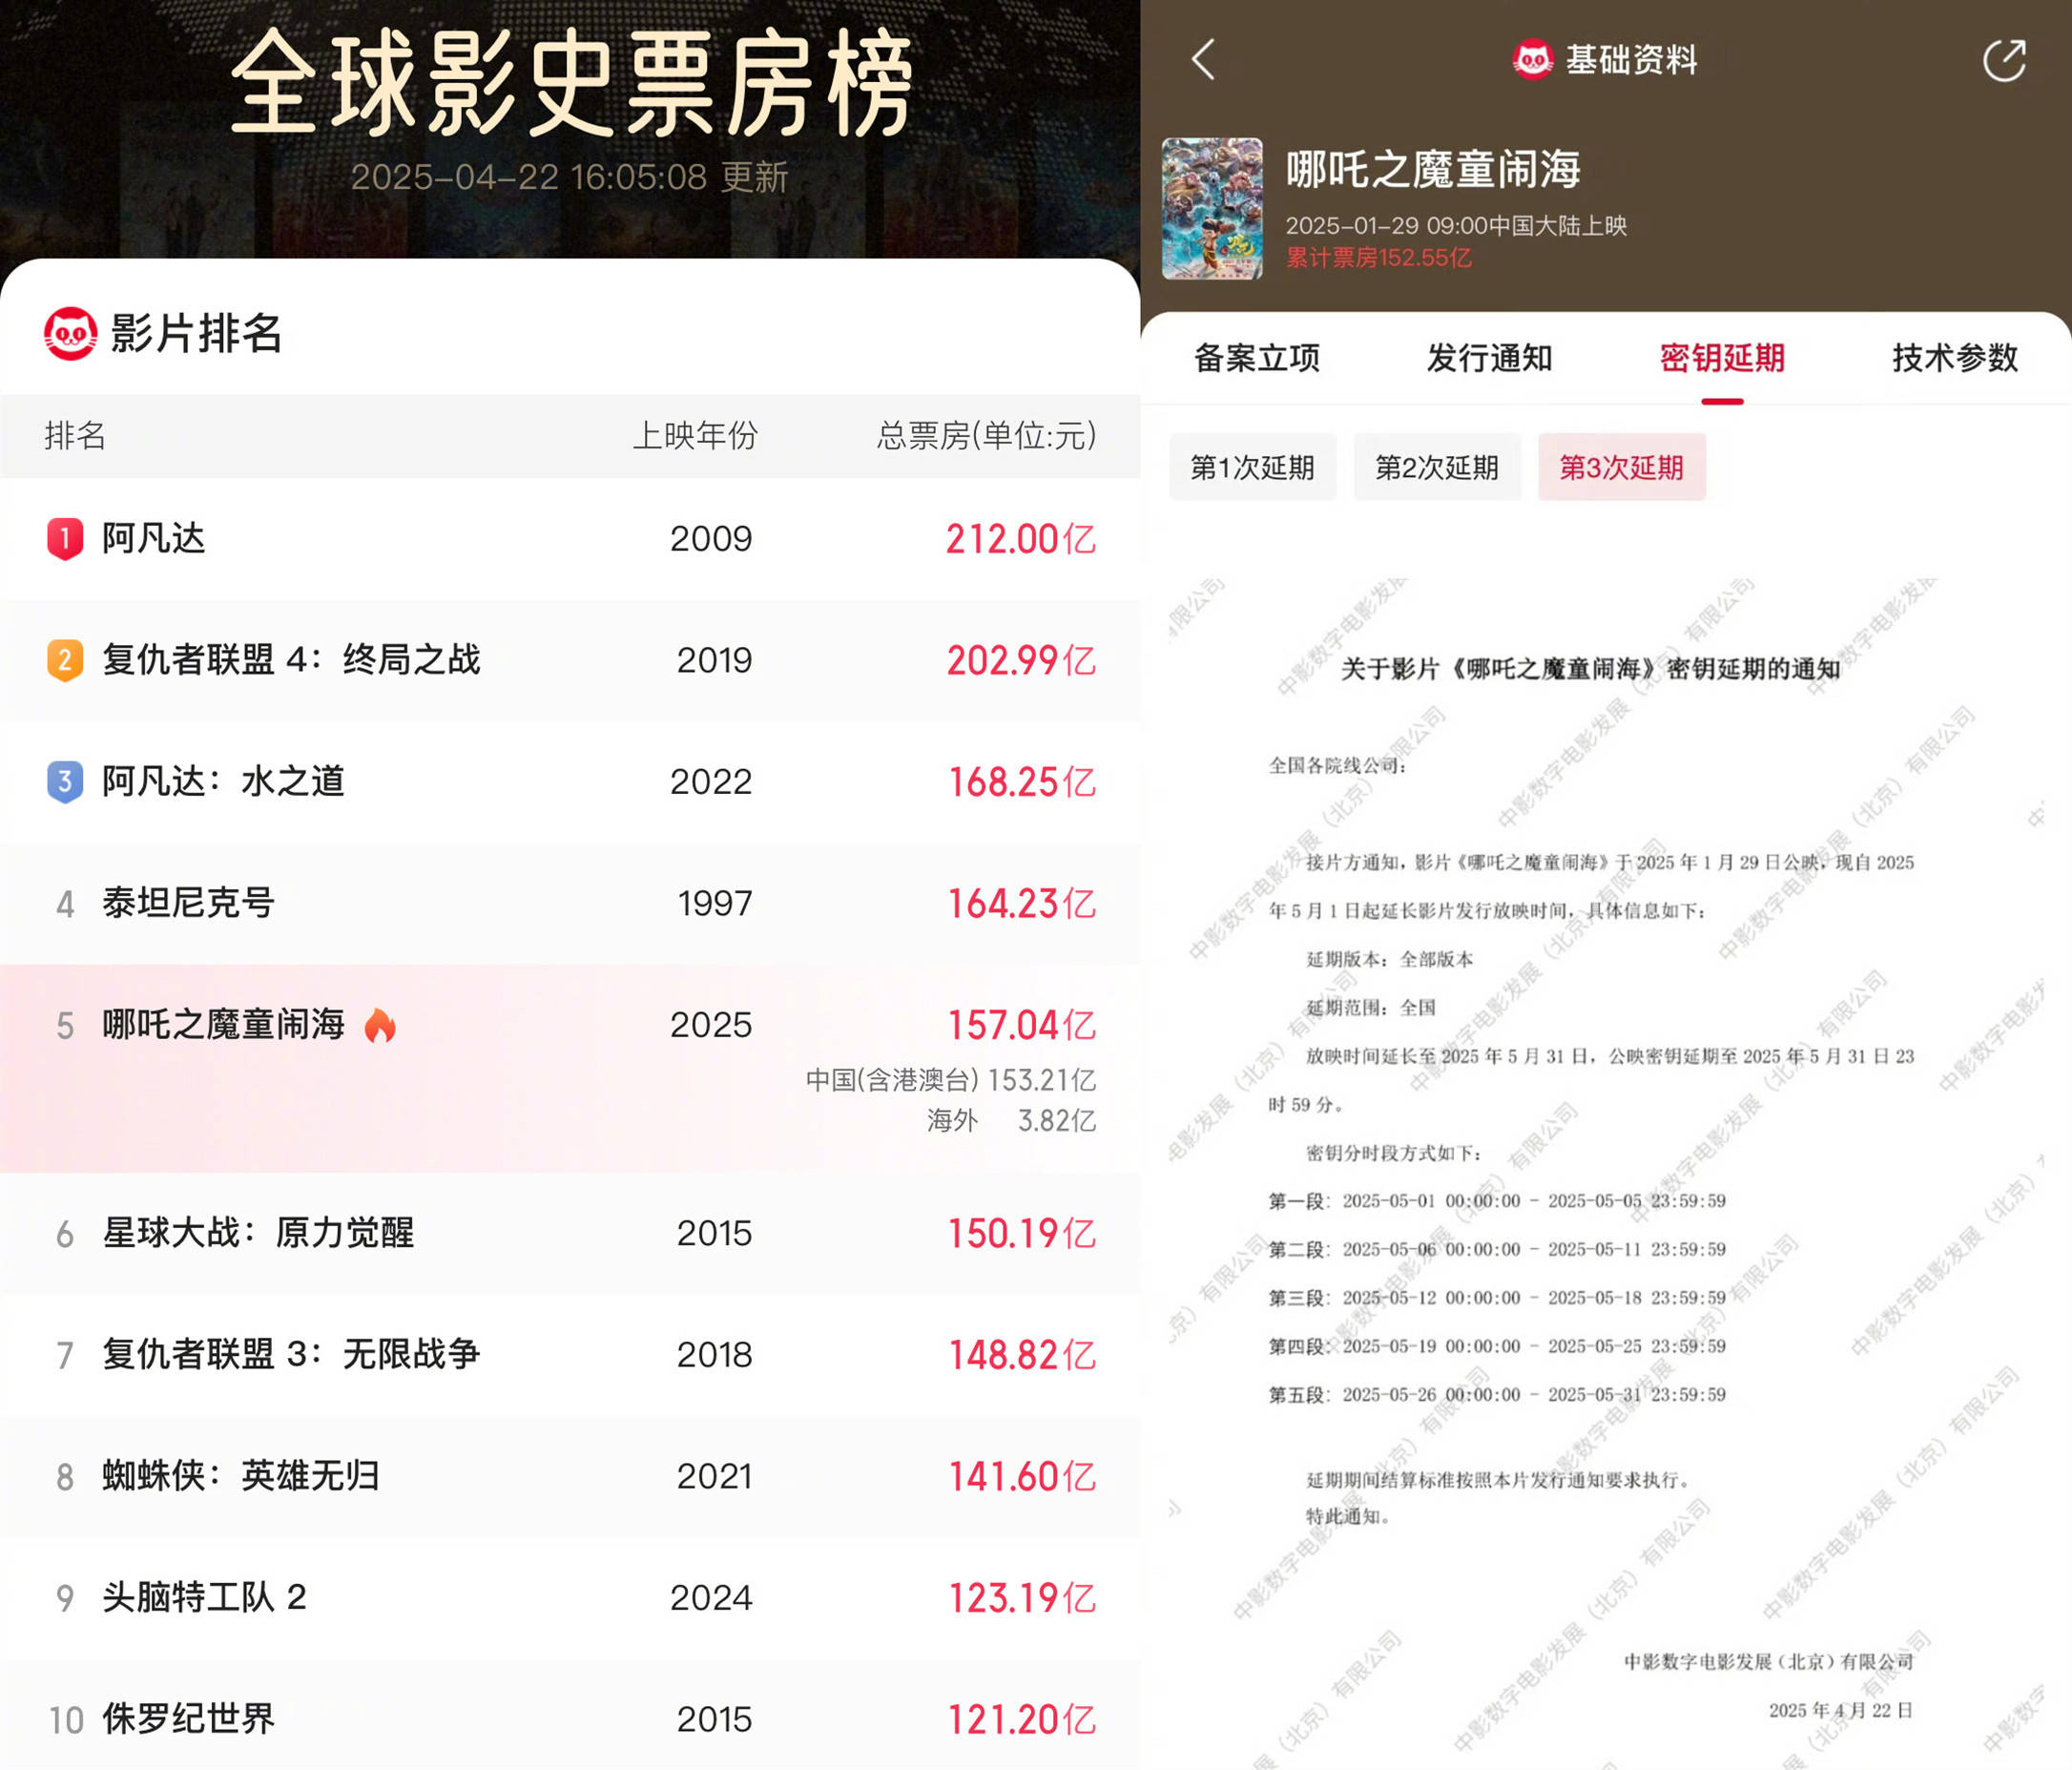Tap the back arrow in 基础资料 header

[x=1204, y=60]
